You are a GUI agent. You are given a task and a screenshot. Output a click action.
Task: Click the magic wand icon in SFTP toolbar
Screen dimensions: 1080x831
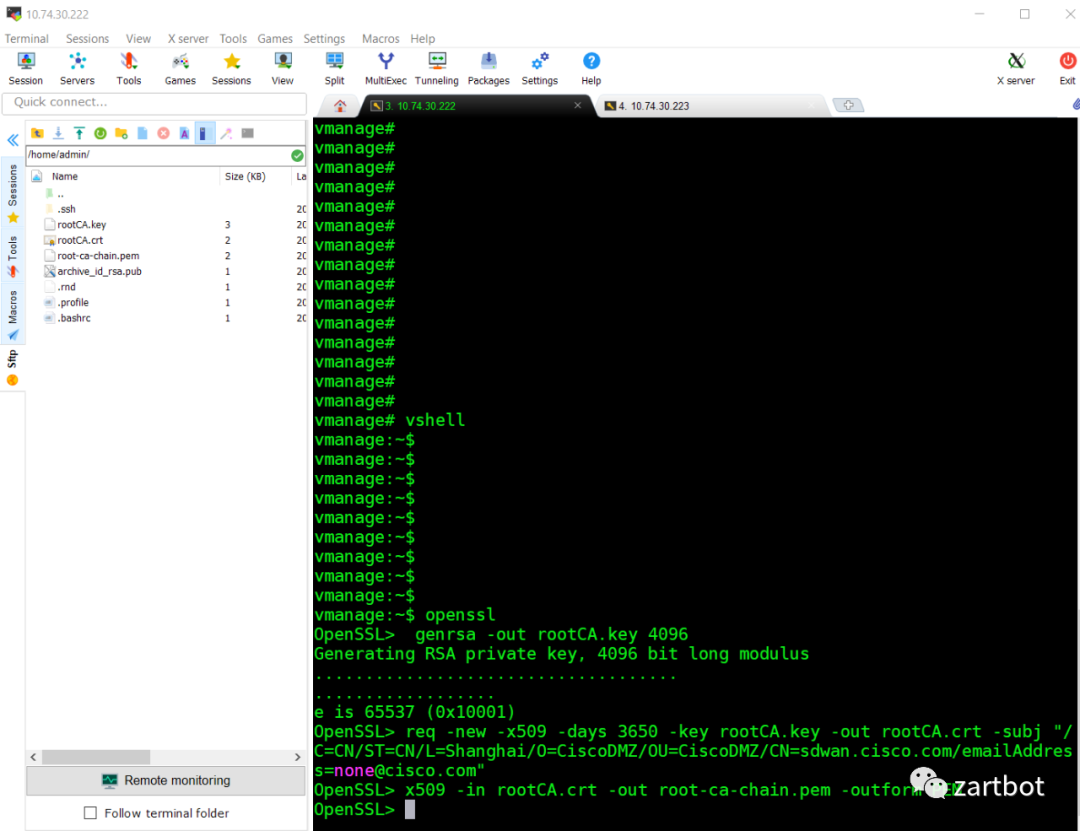point(226,133)
